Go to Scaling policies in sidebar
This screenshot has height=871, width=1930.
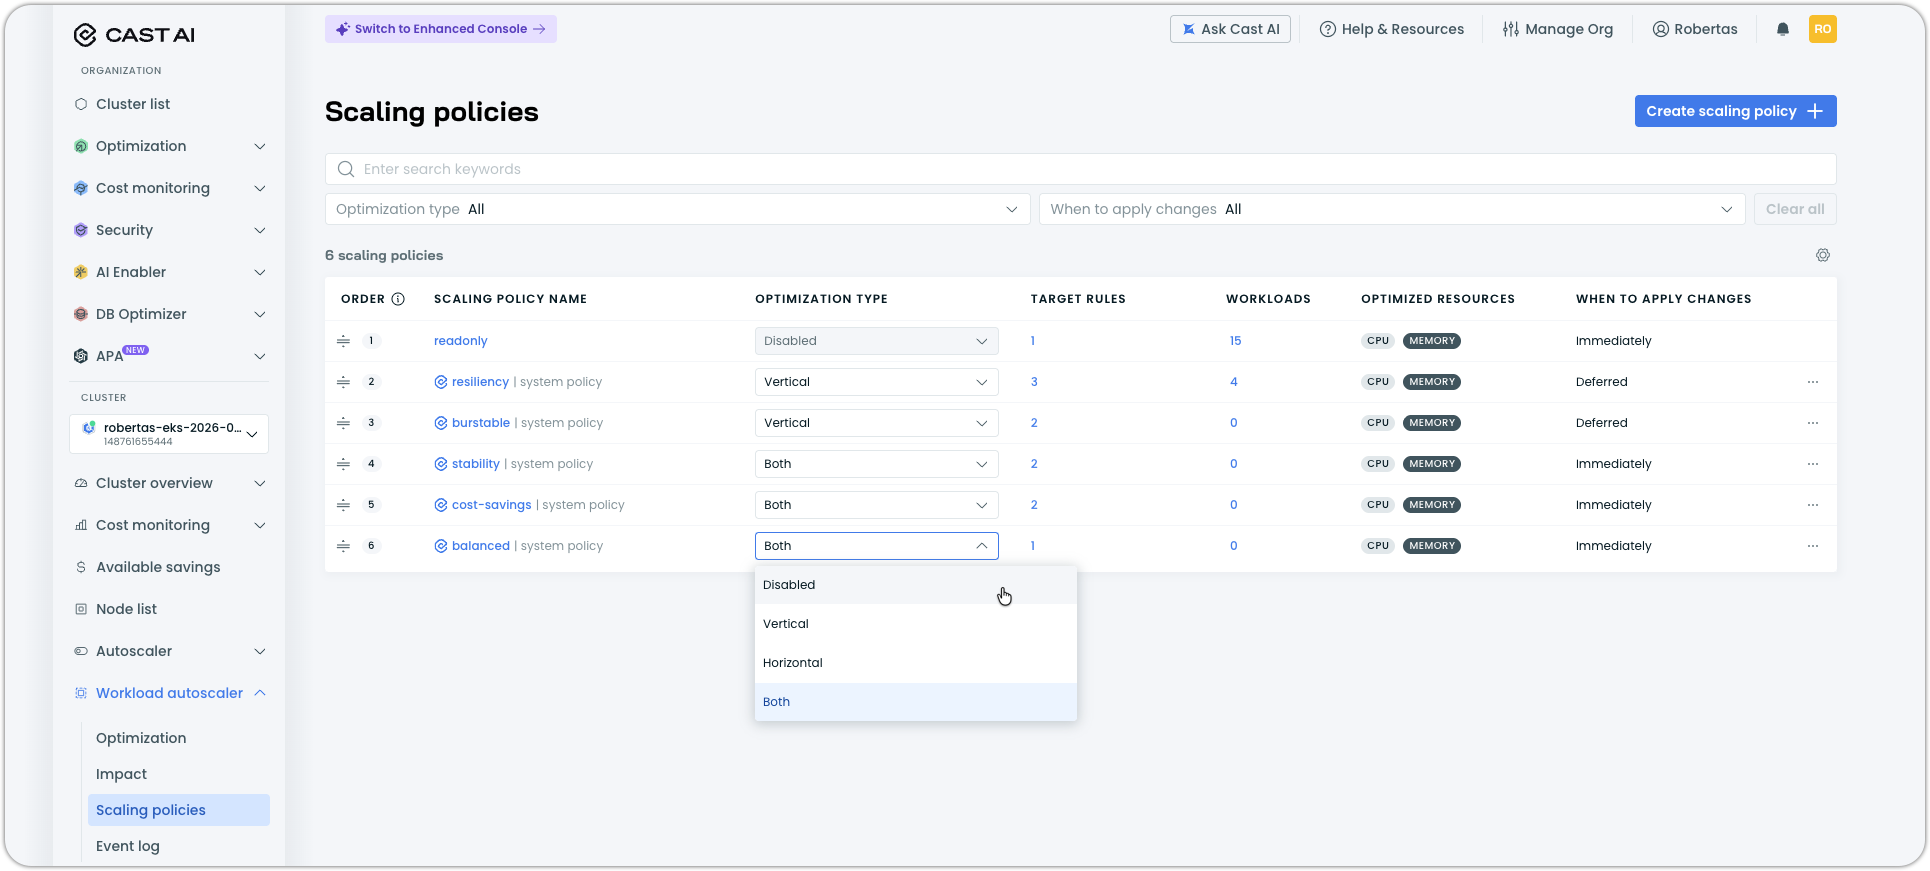pyautogui.click(x=179, y=810)
